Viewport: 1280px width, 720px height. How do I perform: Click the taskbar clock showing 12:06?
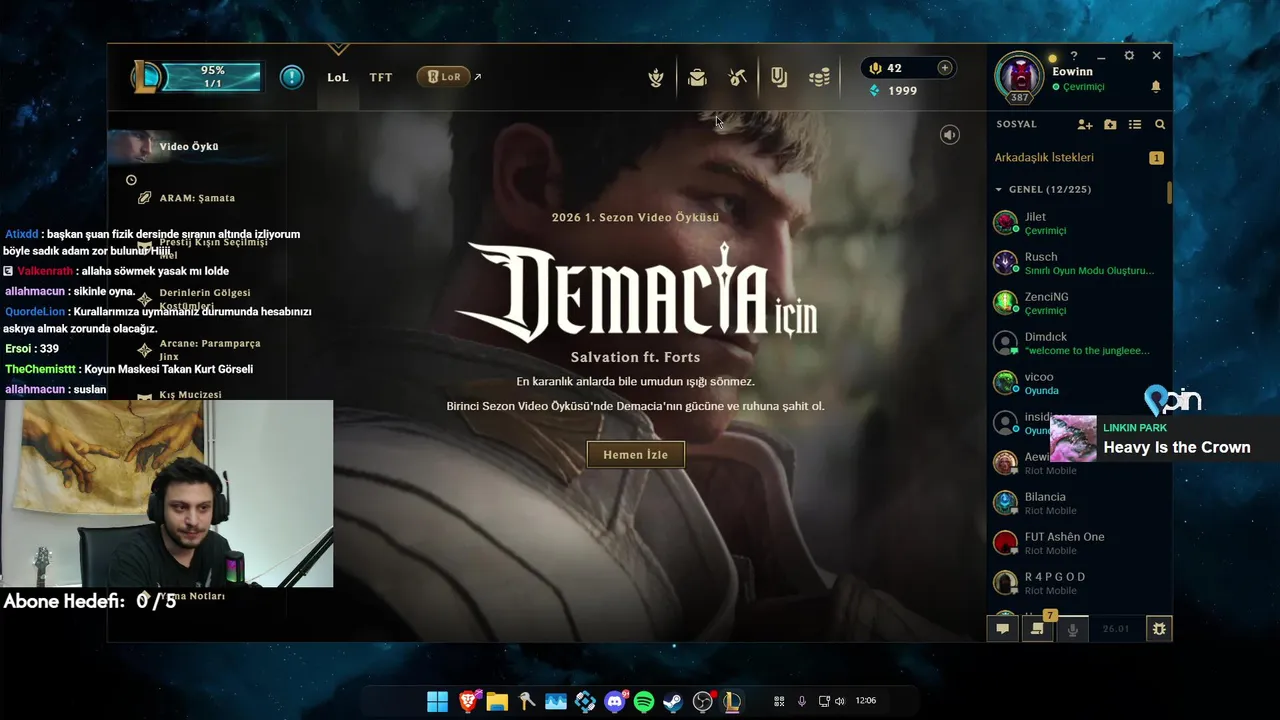865,701
